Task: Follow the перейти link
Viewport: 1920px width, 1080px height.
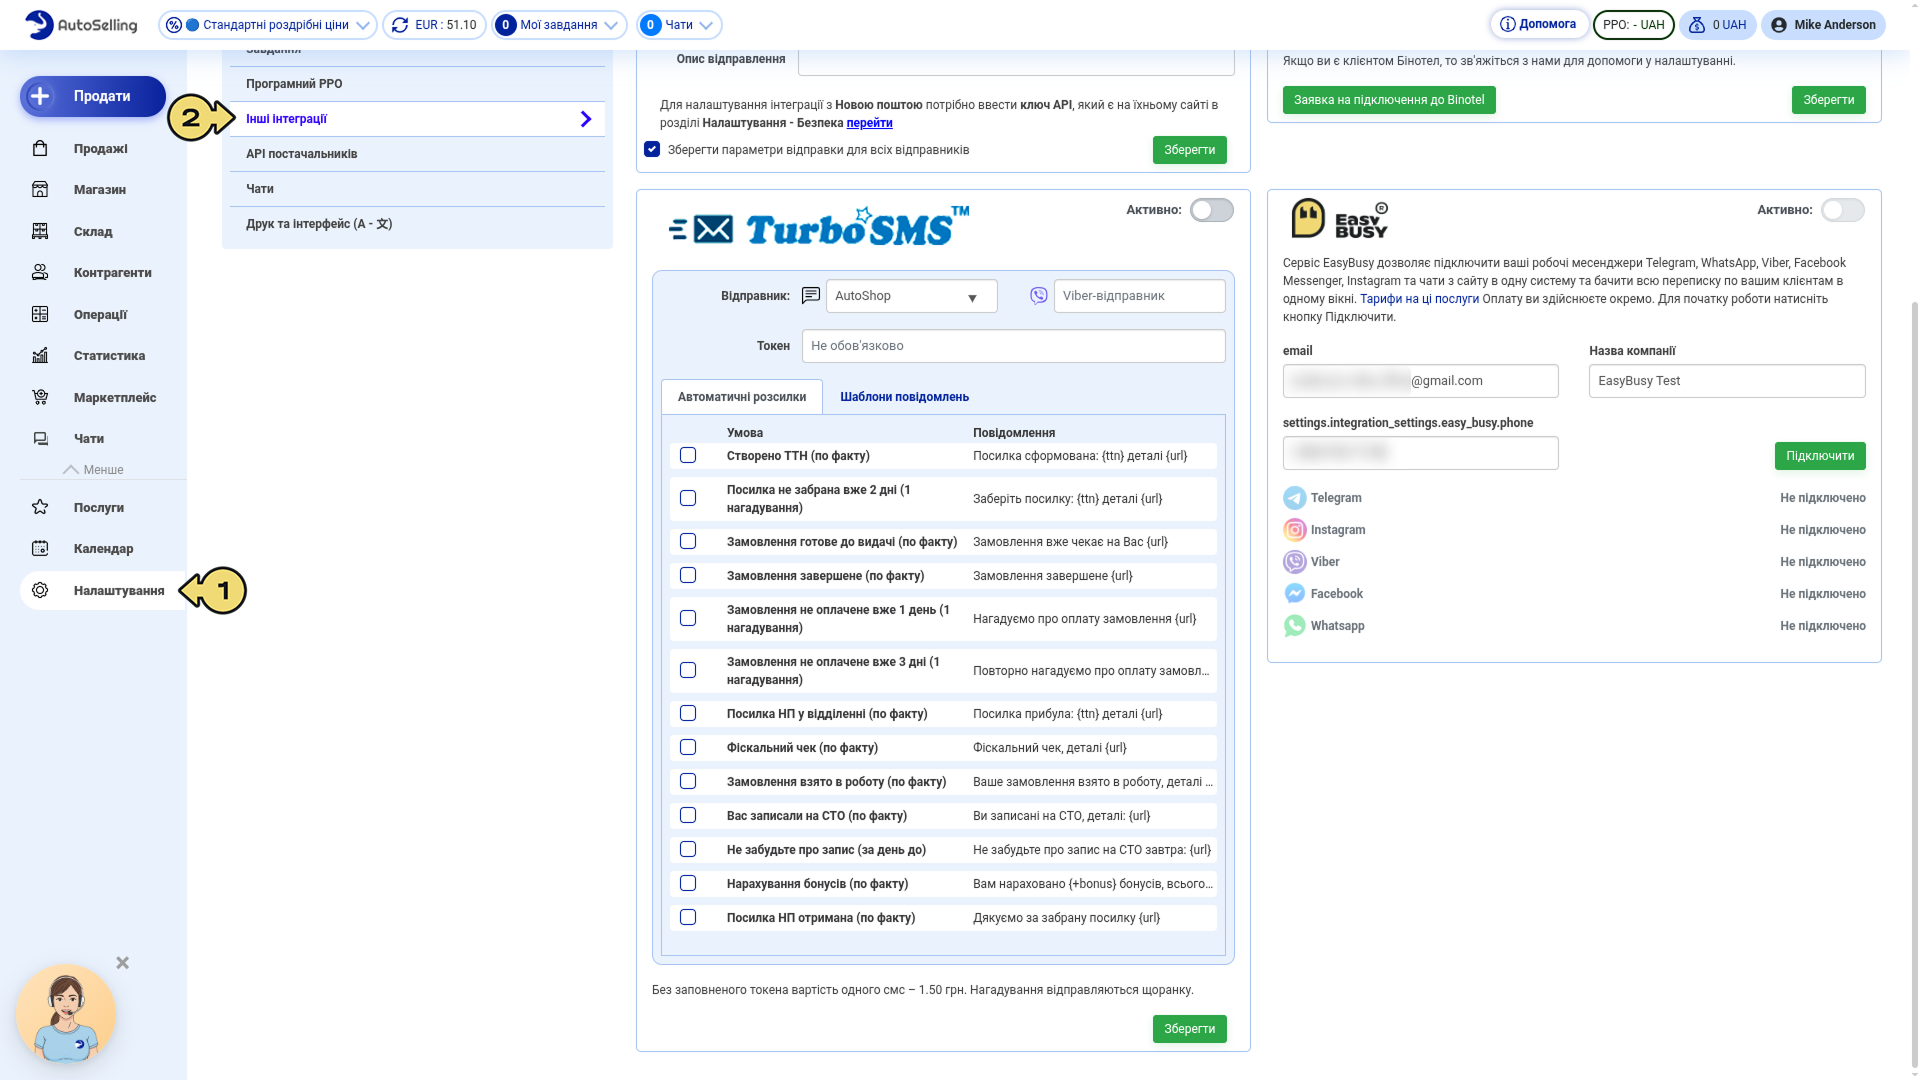Action: (x=869, y=123)
